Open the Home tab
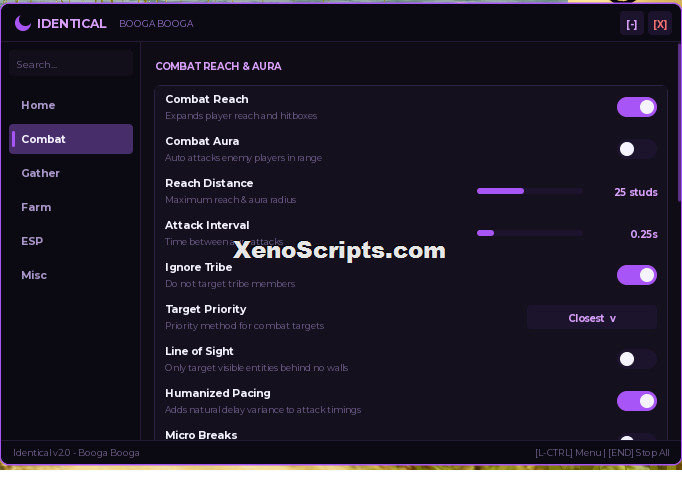Image resolution: width=682 pixels, height=500 pixels. [71, 105]
